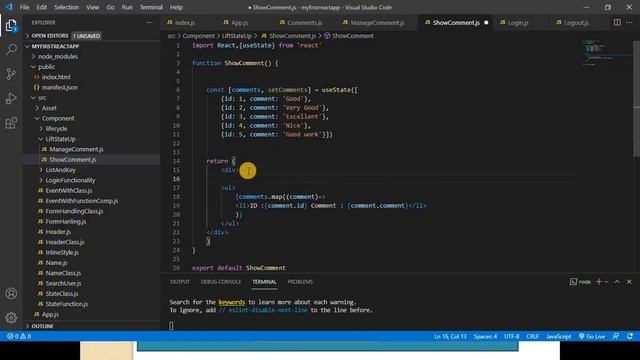
Task: Expand the Open Editors section
Action: (x=49, y=36)
